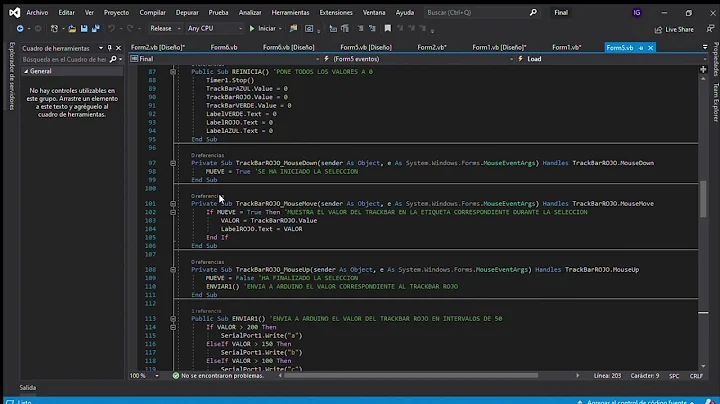This screenshot has width=720, height=404.
Task: Switch to the Form6.vb tab
Action: [223, 47]
